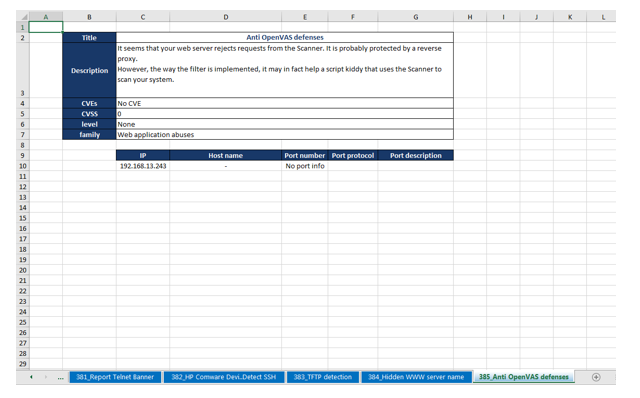Click the 'Port description' header cell

click(x=416, y=155)
